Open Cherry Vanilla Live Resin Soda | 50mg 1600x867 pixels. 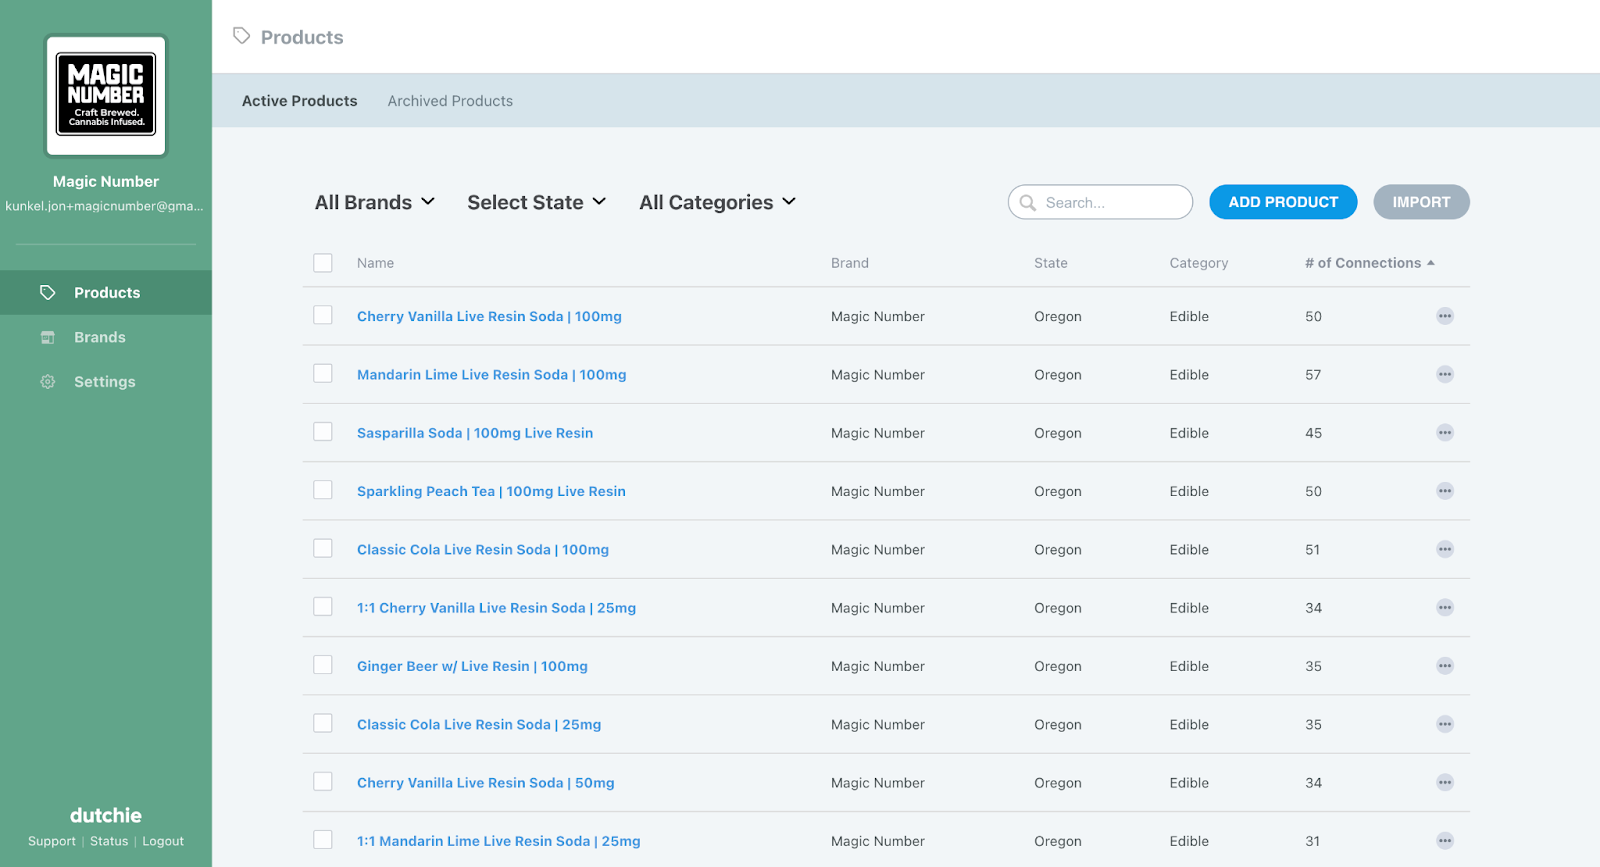(x=486, y=783)
